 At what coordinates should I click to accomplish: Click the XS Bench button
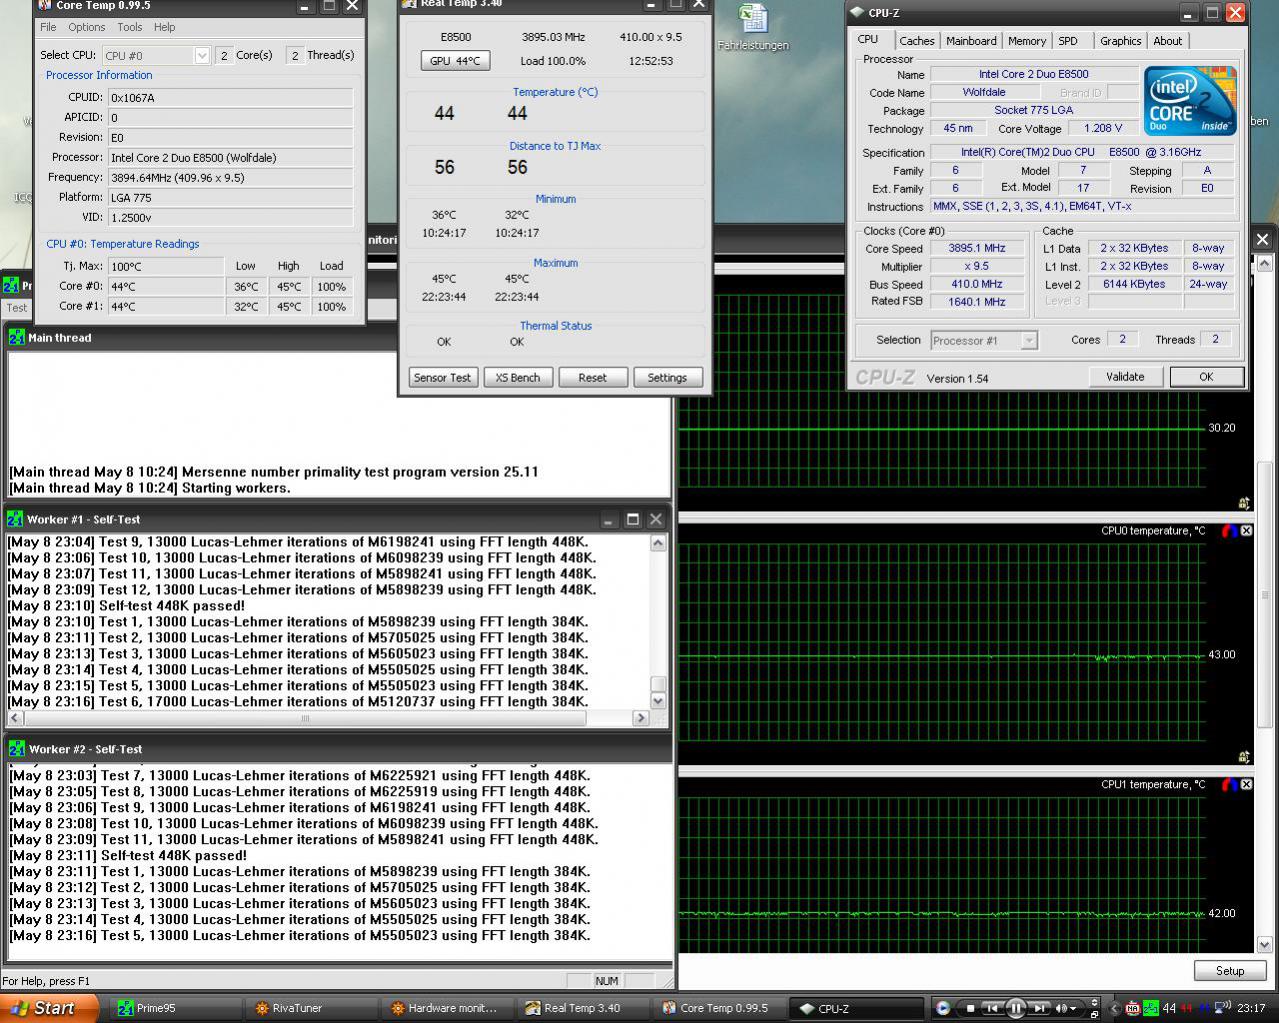[518, 378]
